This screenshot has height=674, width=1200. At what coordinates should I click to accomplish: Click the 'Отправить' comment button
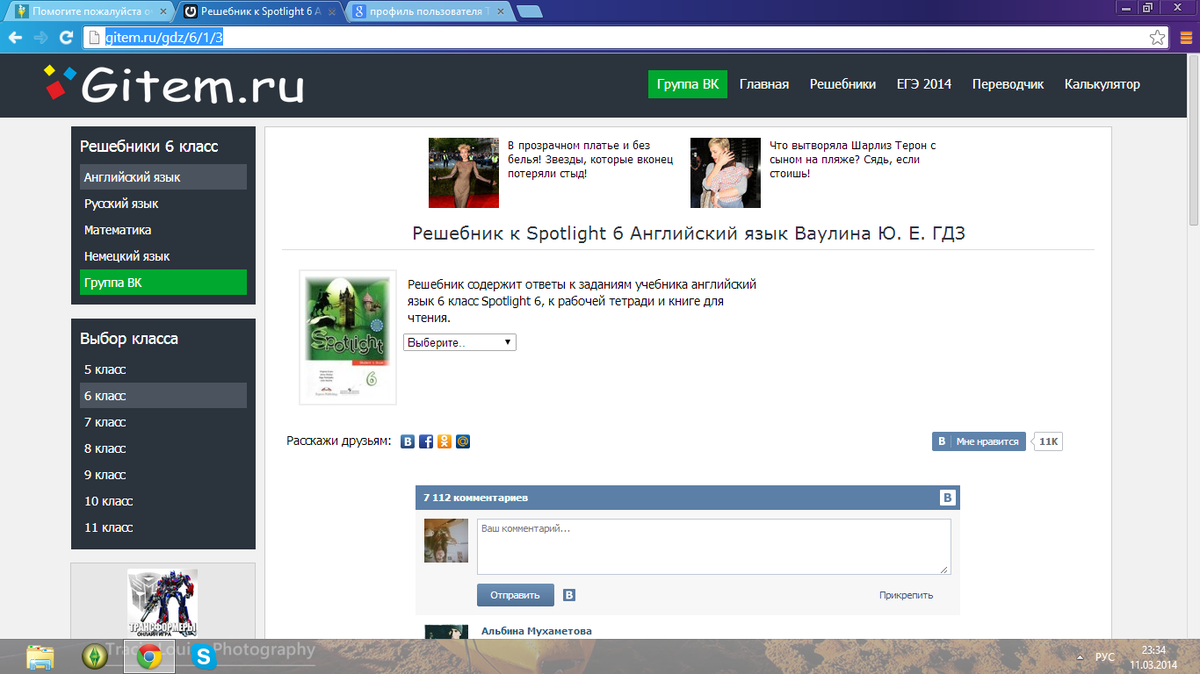(515, 595)
